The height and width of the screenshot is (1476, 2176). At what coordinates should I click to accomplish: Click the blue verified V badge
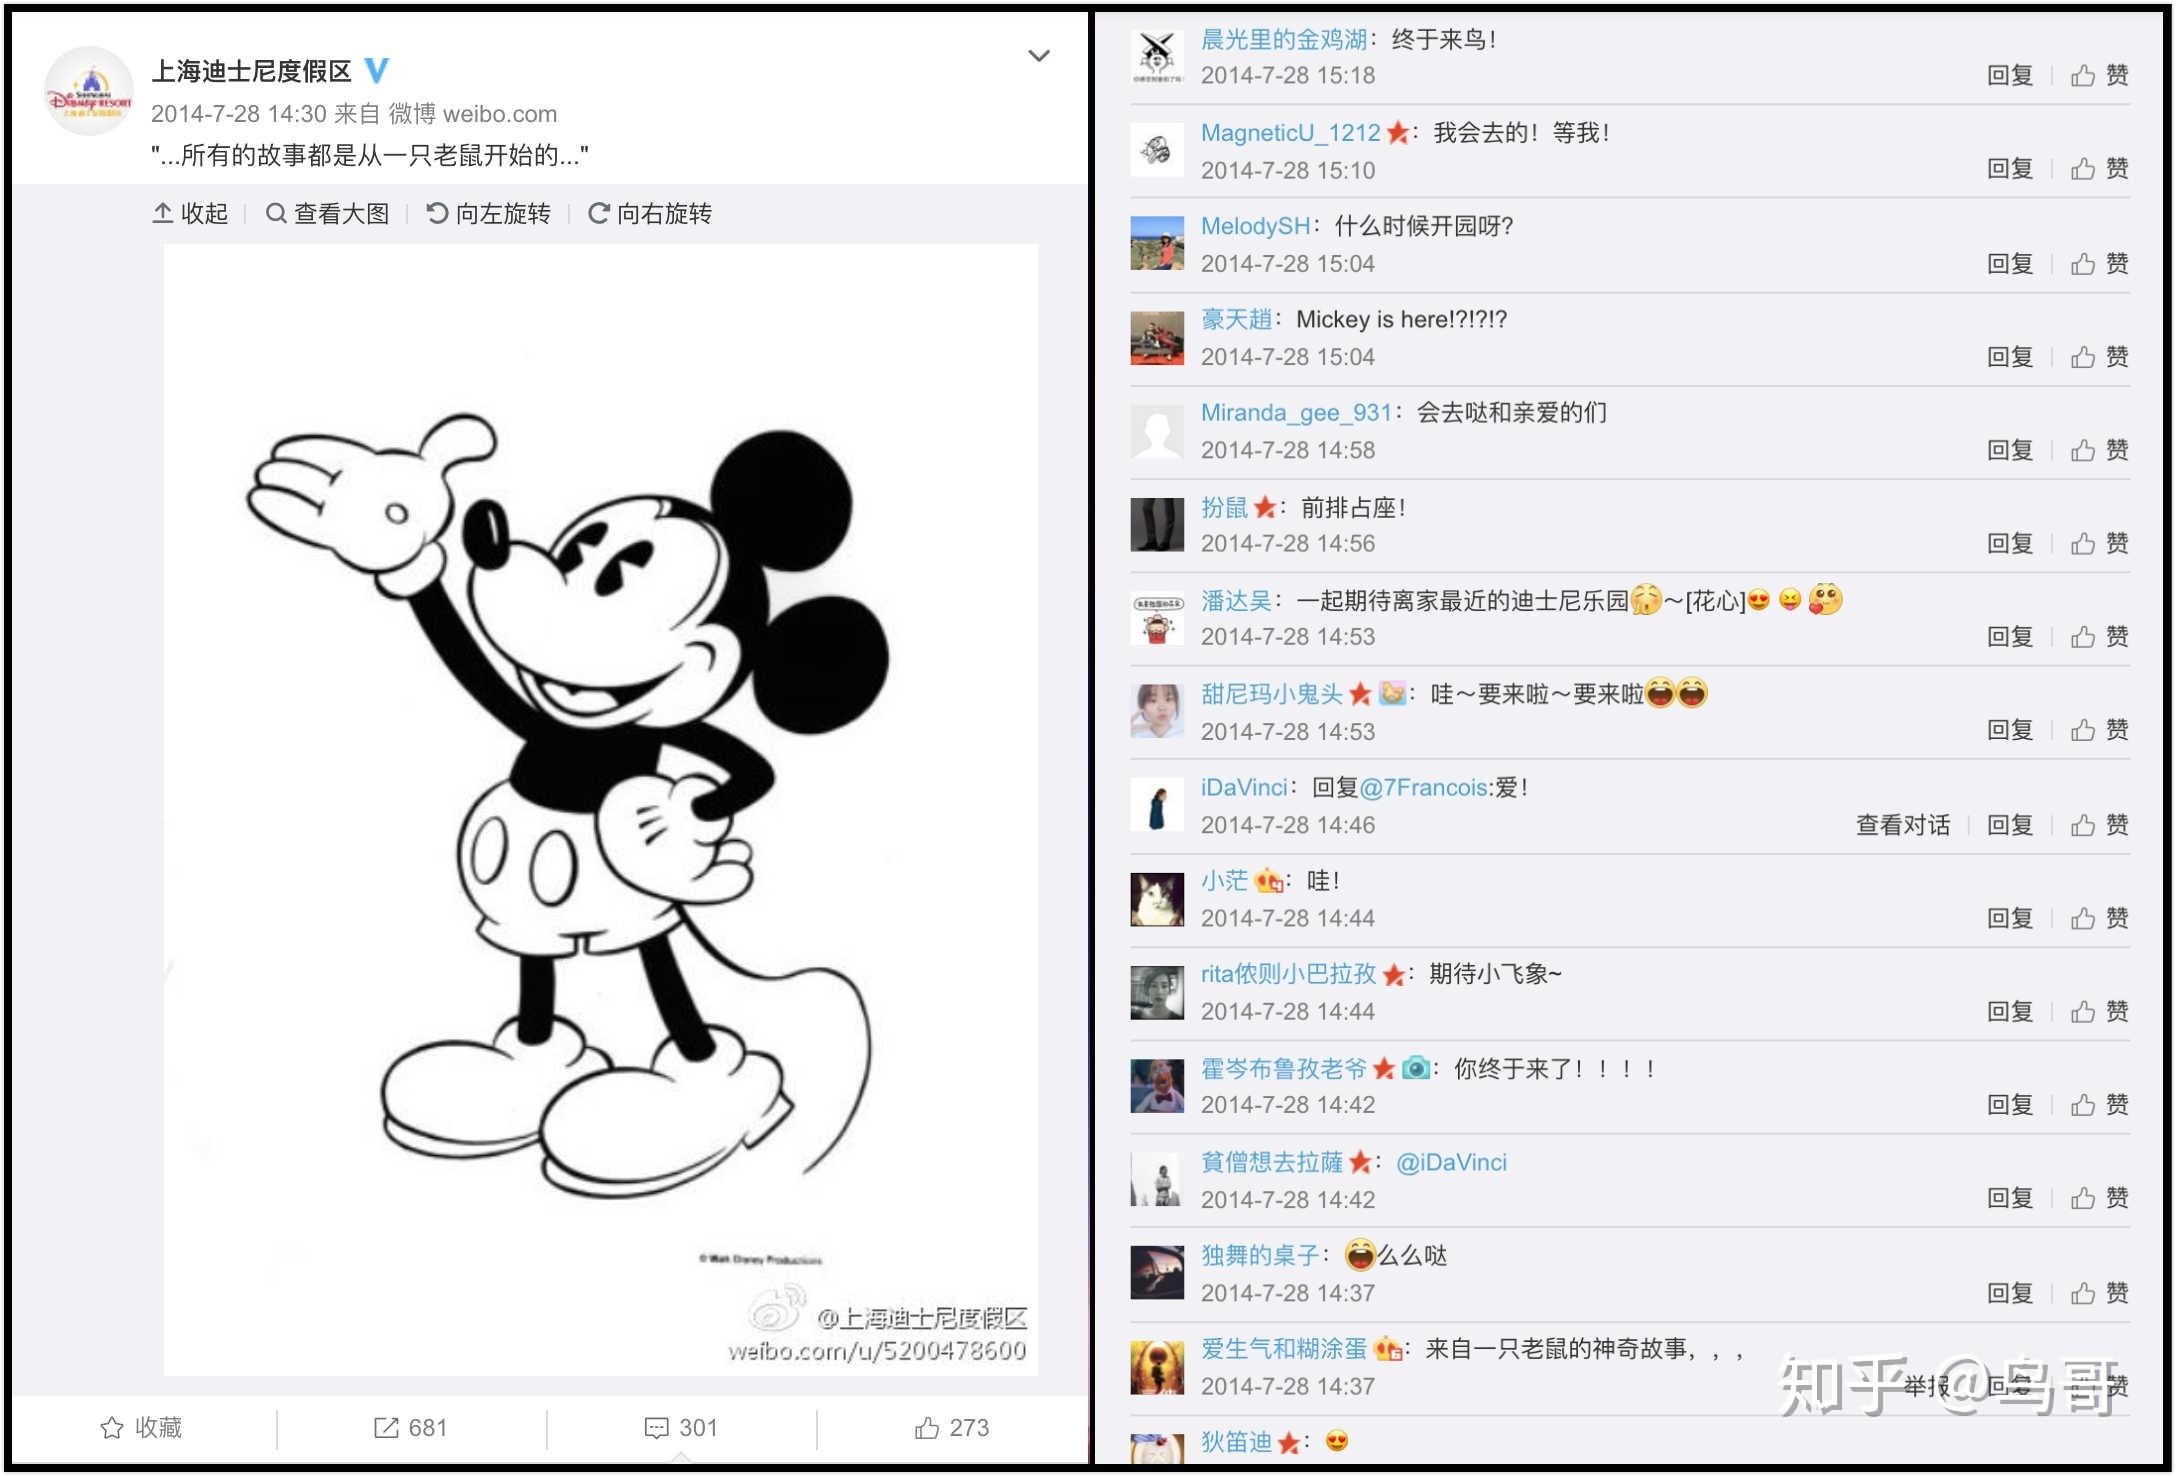click(376, 70)
